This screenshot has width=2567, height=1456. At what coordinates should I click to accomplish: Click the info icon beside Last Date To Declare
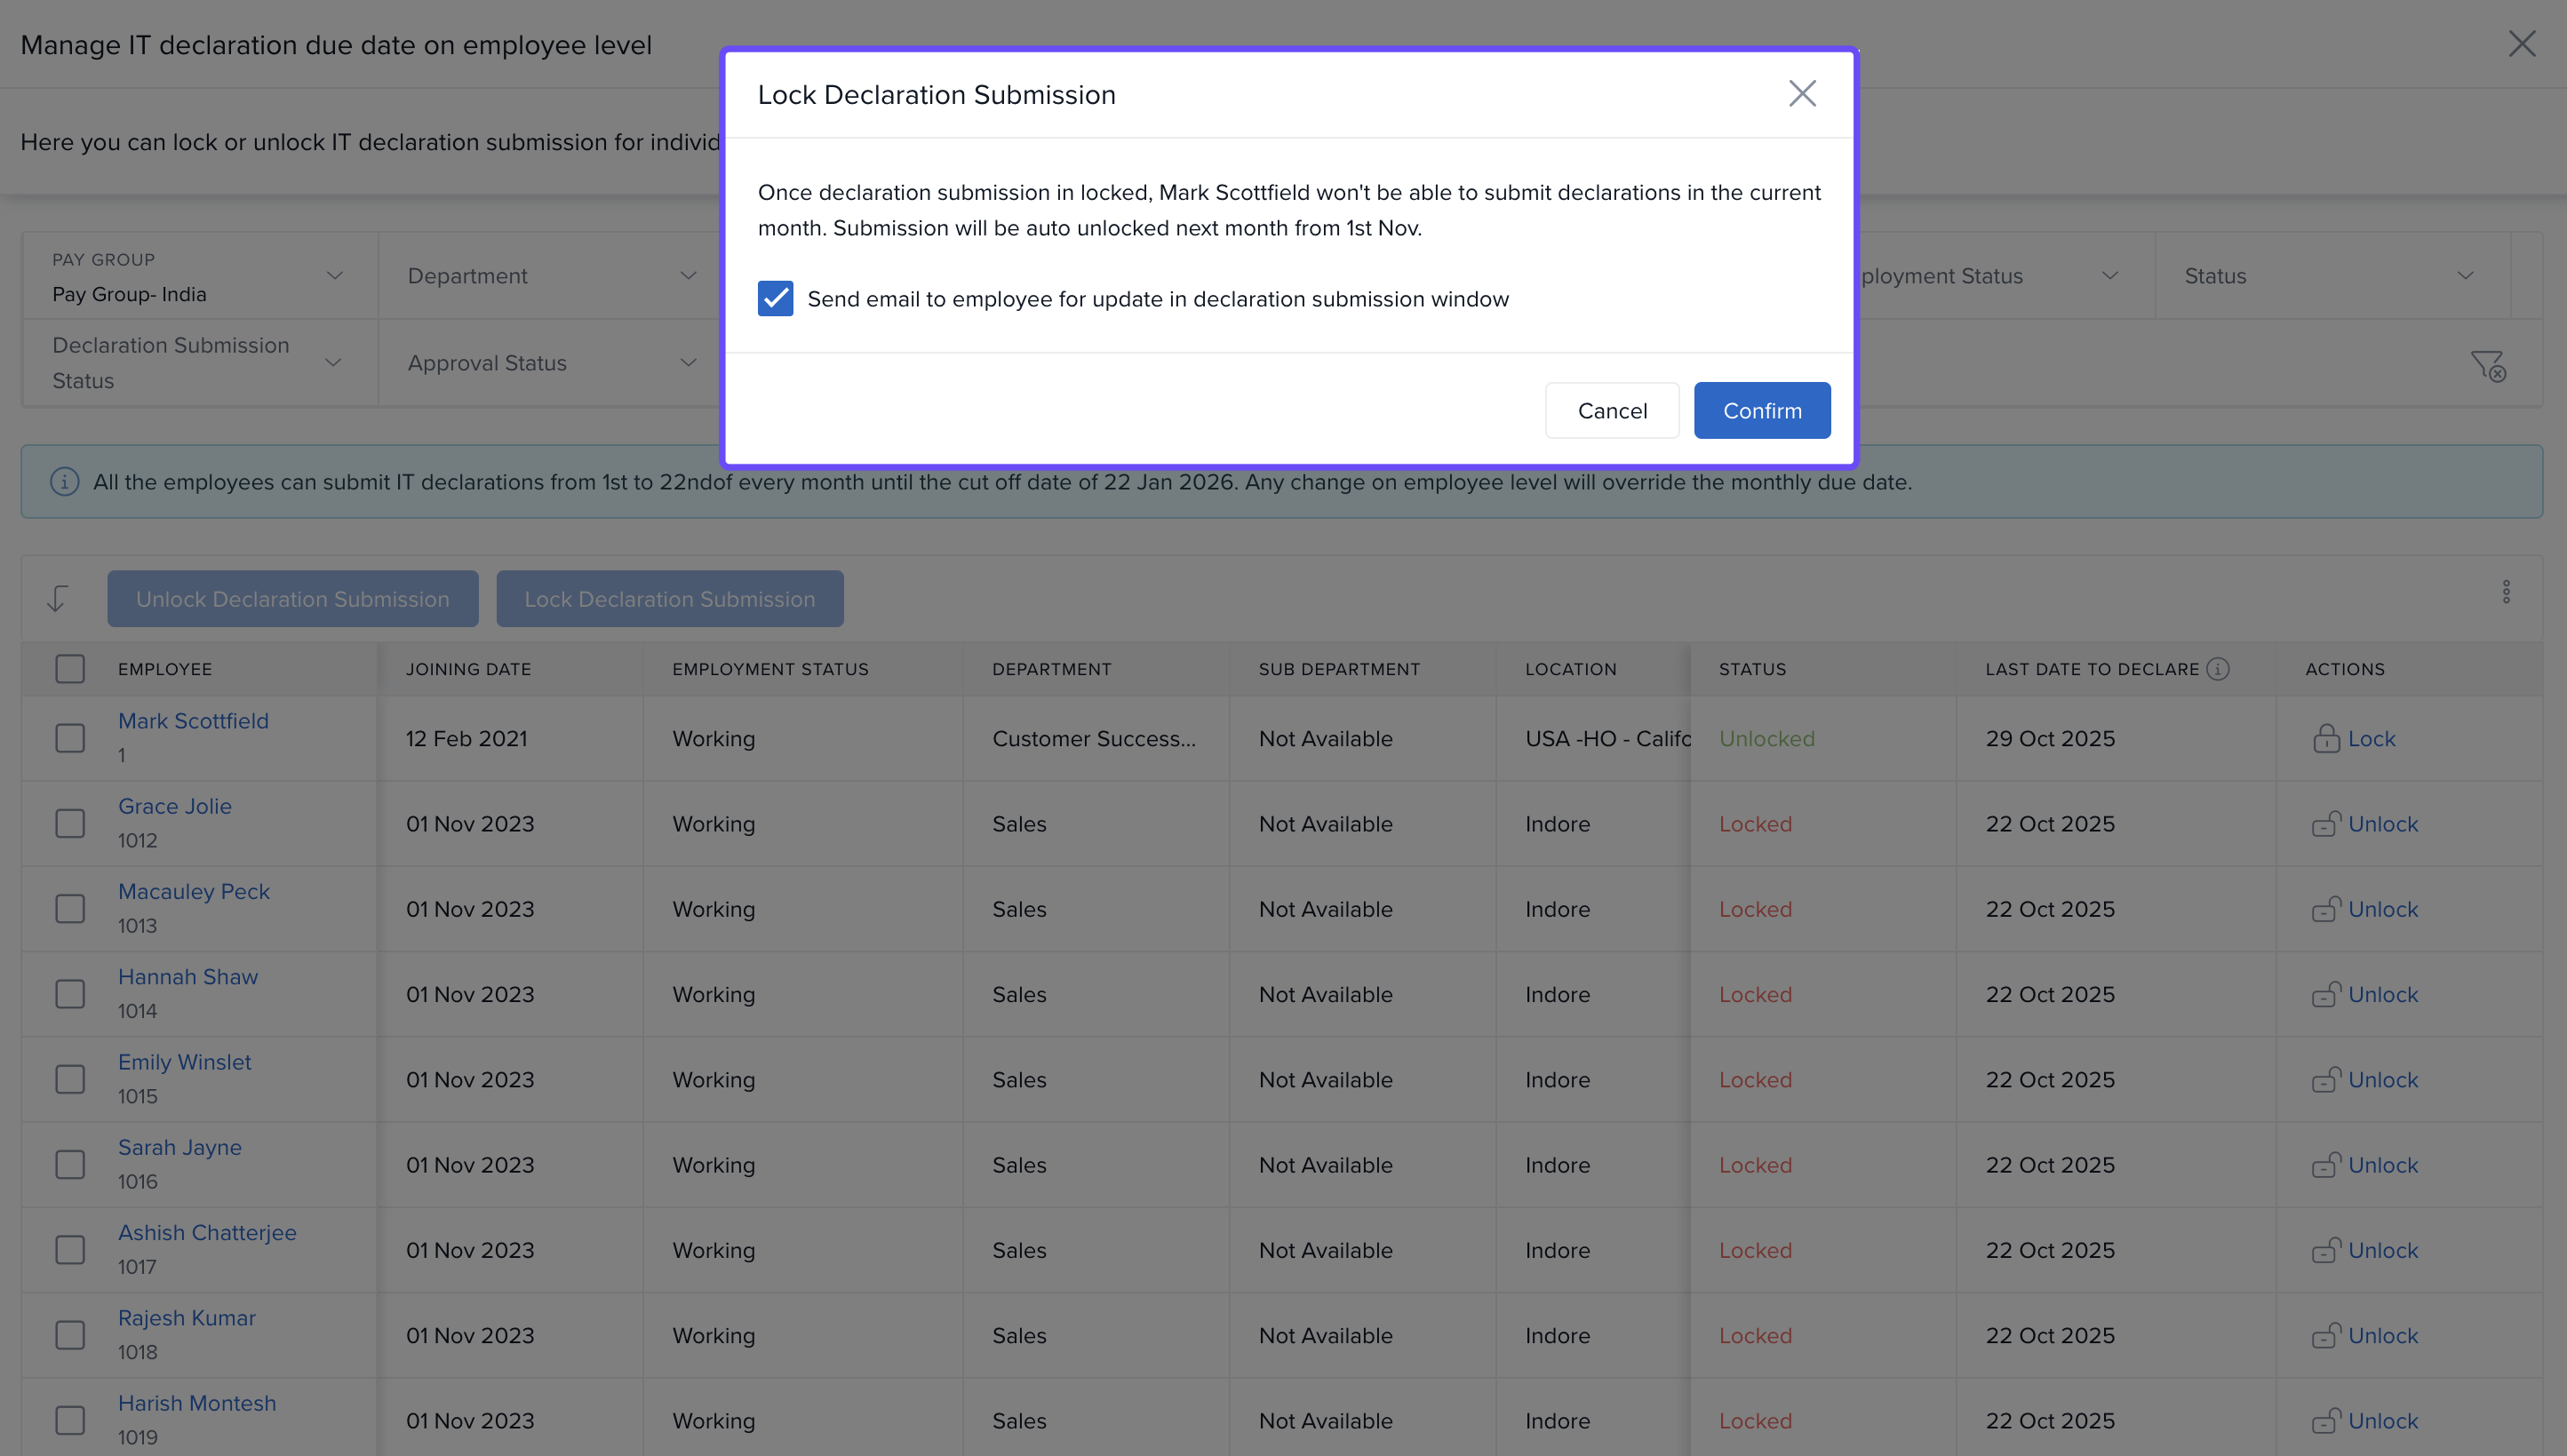(x=2217, y=669)
